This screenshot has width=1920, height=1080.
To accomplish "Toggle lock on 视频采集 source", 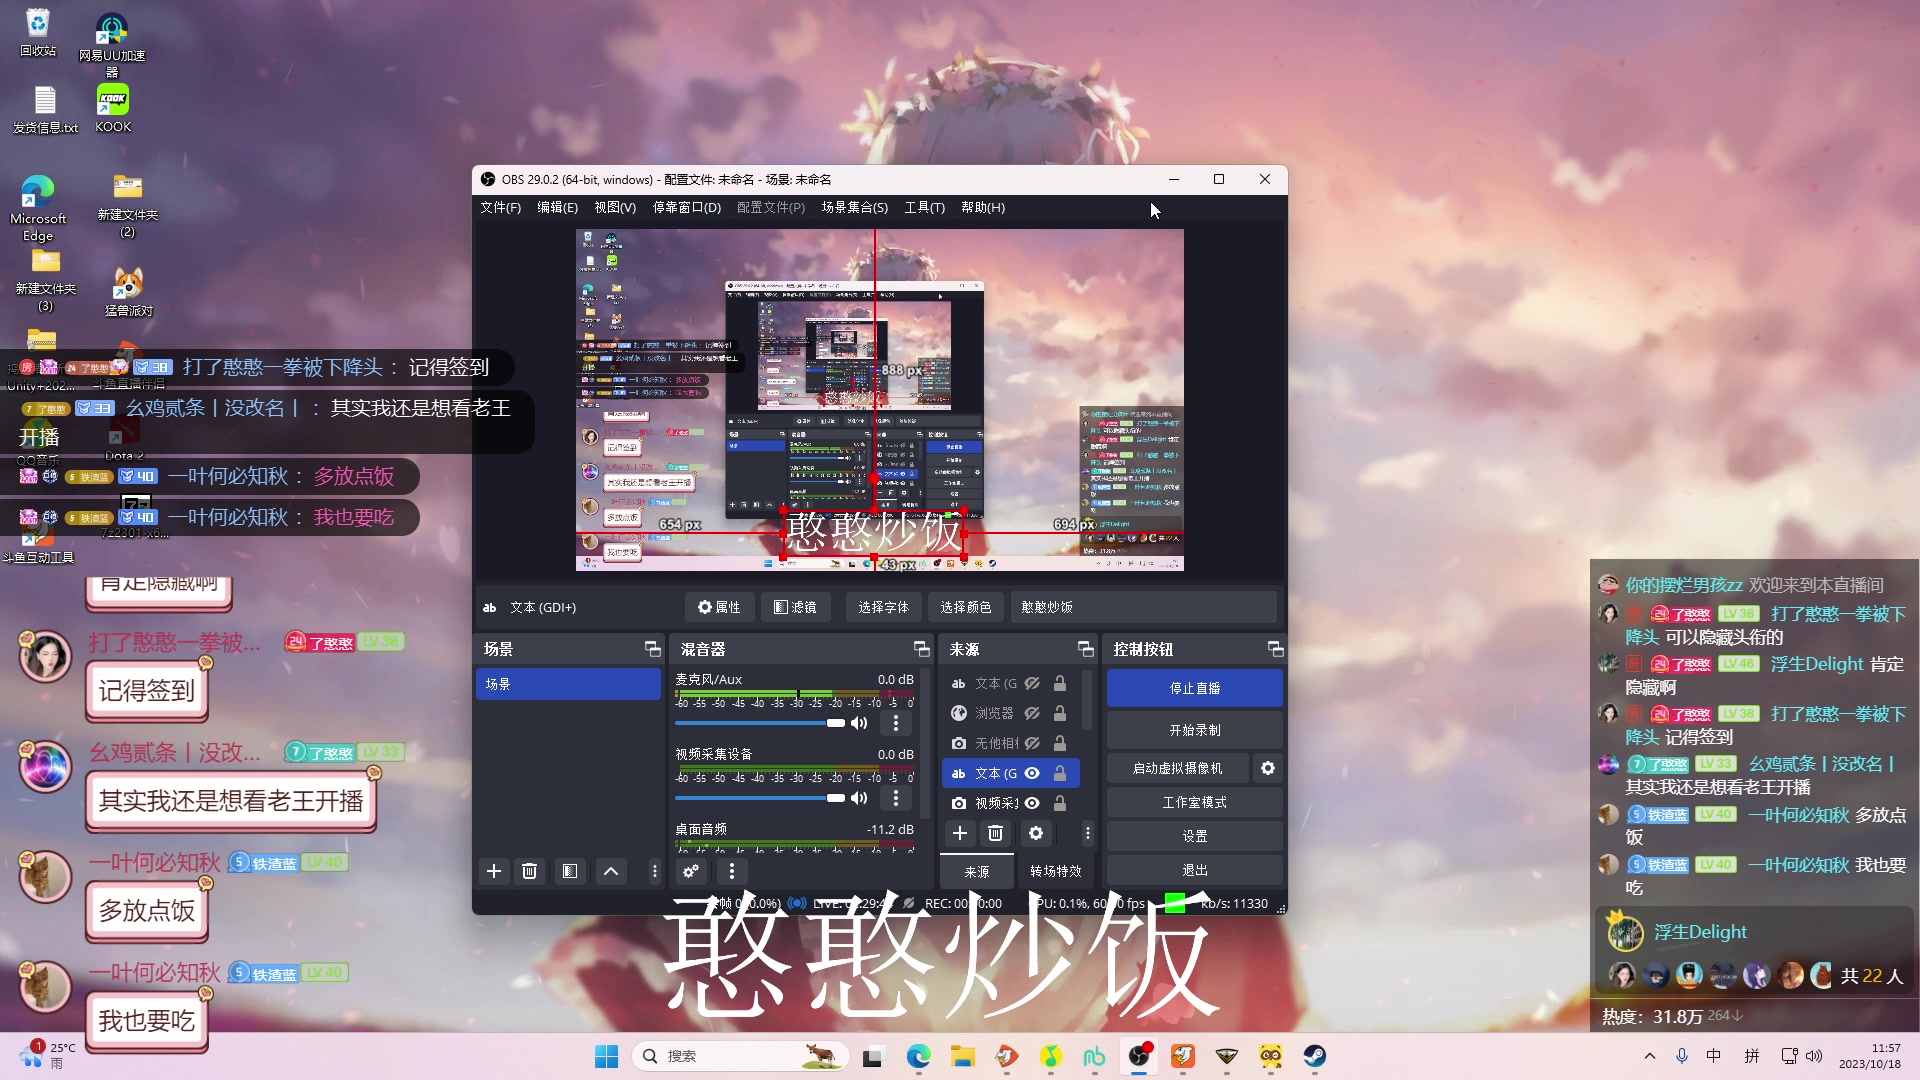I will pos(1060,803).
